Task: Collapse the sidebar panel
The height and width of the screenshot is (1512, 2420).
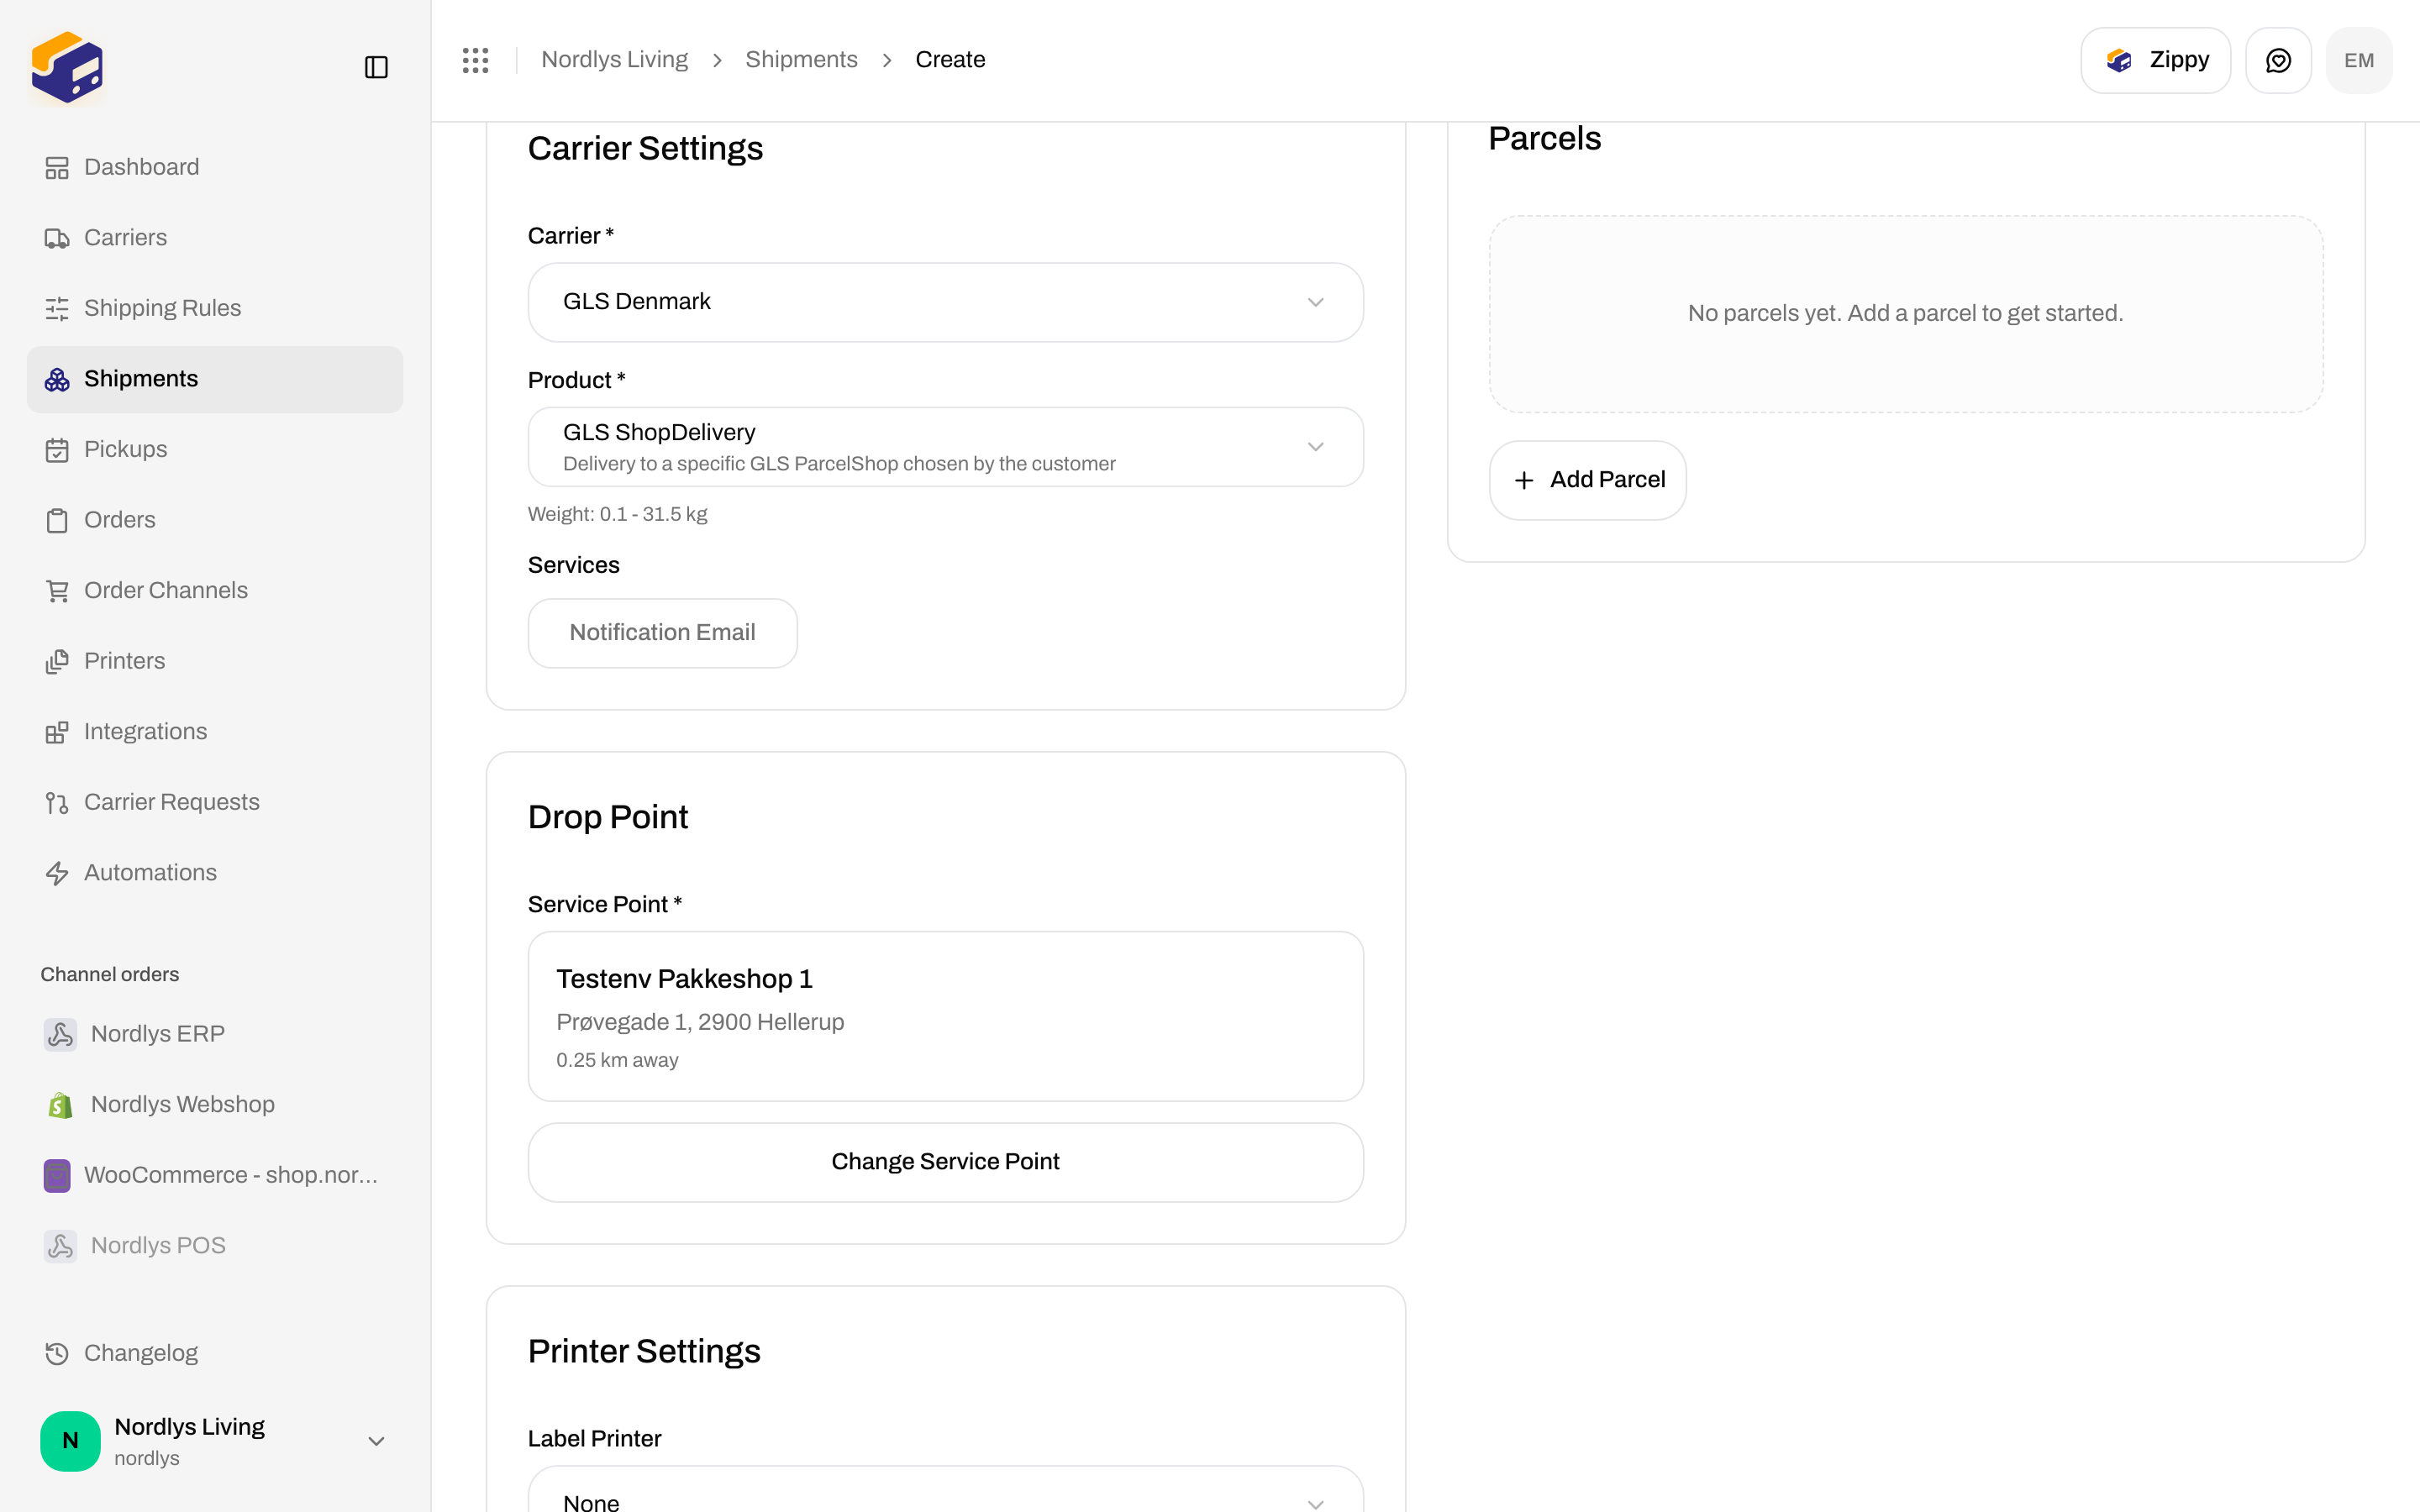Action: (376, 67)
